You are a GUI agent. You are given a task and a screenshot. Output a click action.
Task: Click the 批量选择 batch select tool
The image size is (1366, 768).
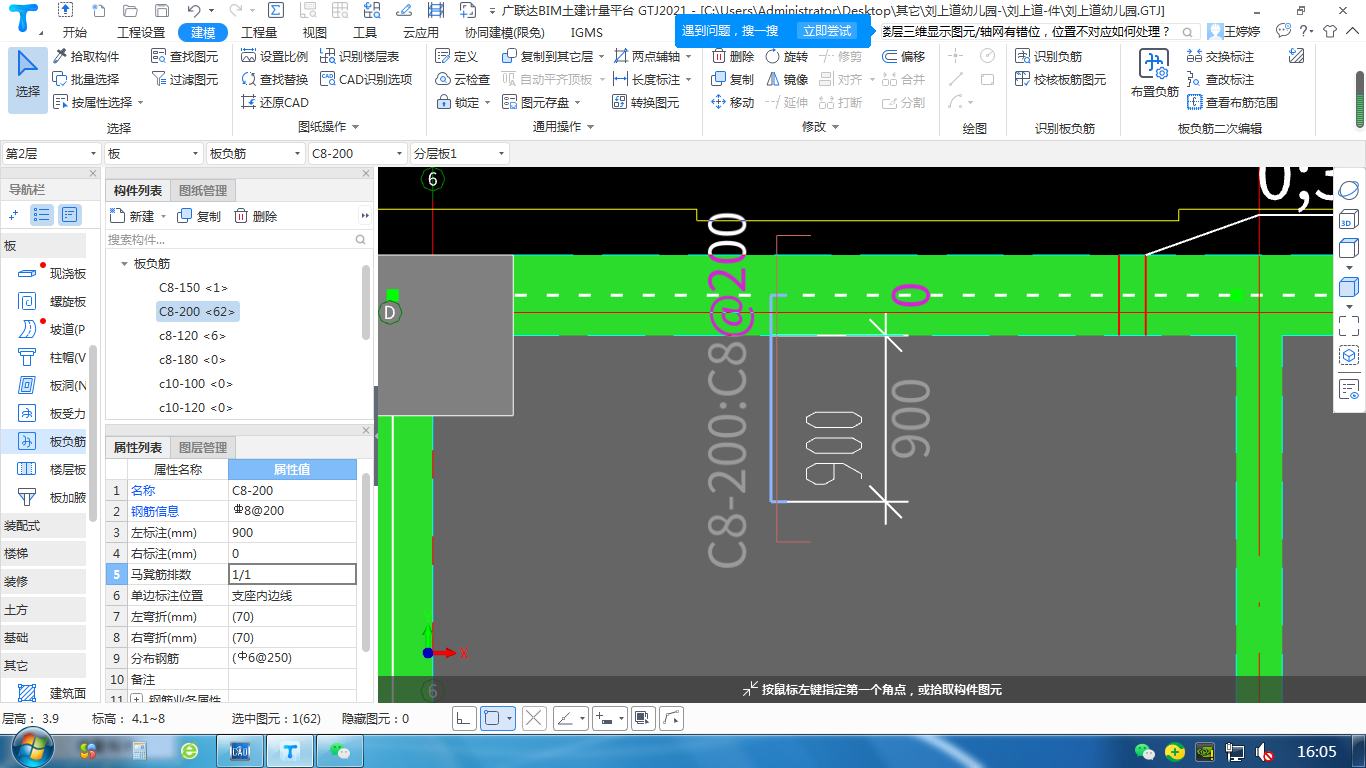point(86,79)
